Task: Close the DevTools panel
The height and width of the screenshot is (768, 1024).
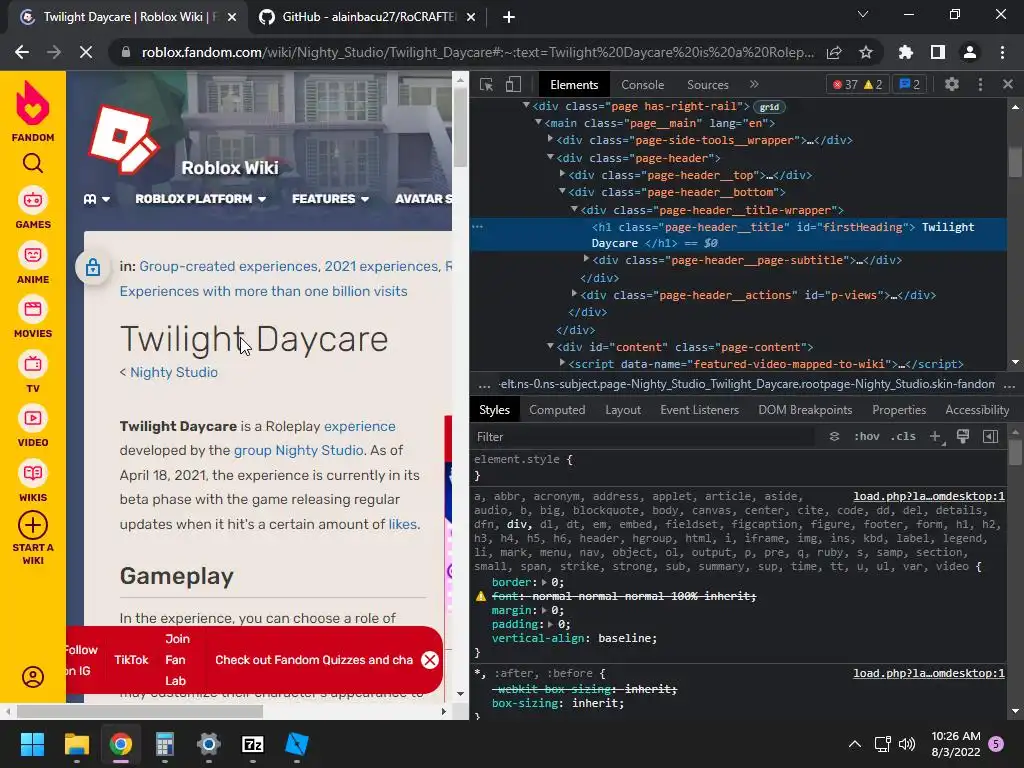Action: pyautogui.click(x=1008, y=84)
